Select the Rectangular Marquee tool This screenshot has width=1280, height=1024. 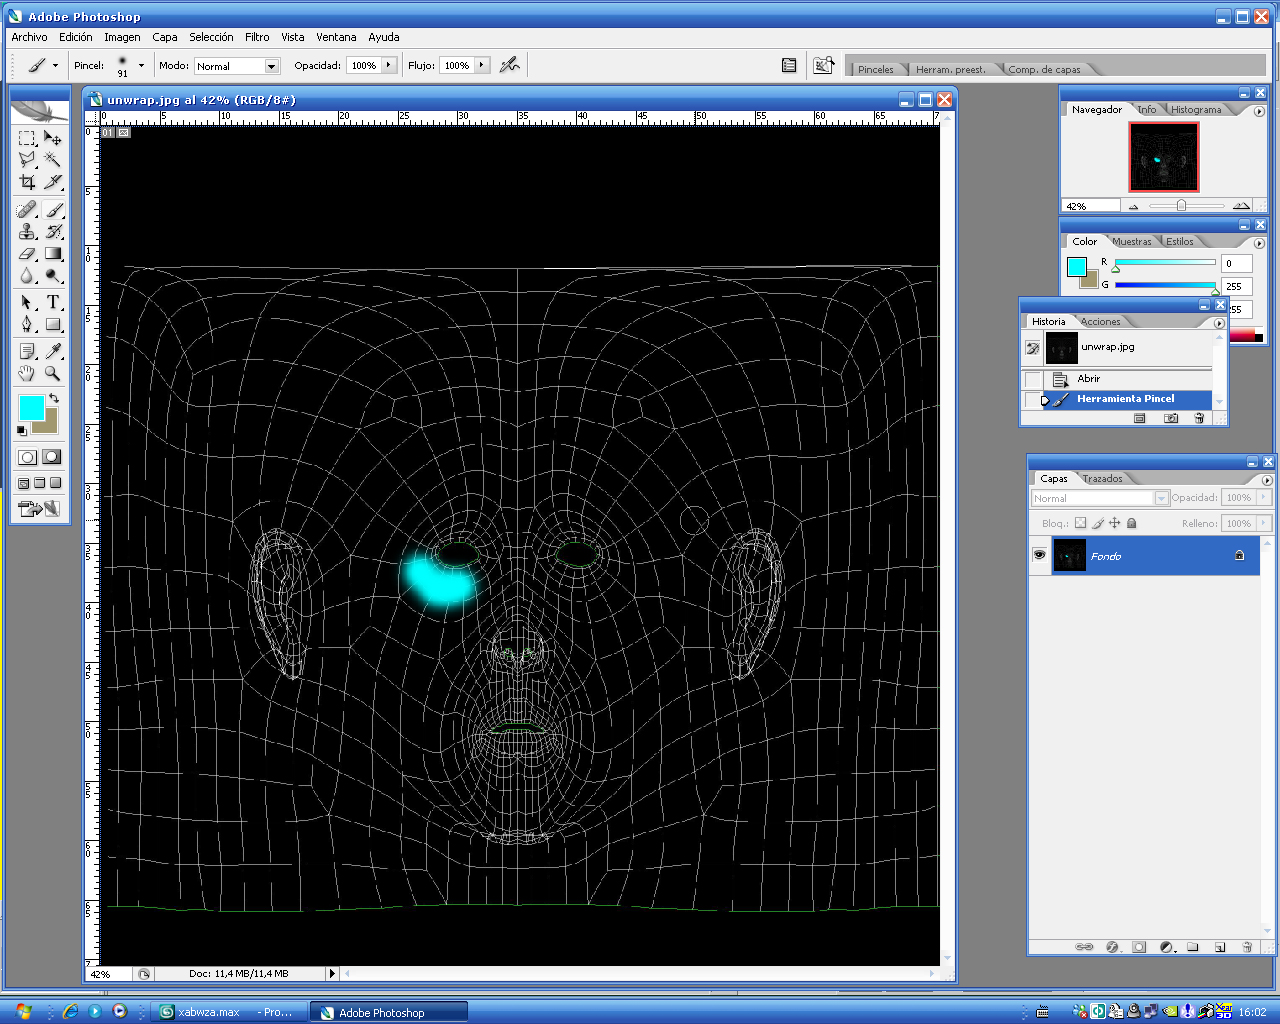pos(27,138)
